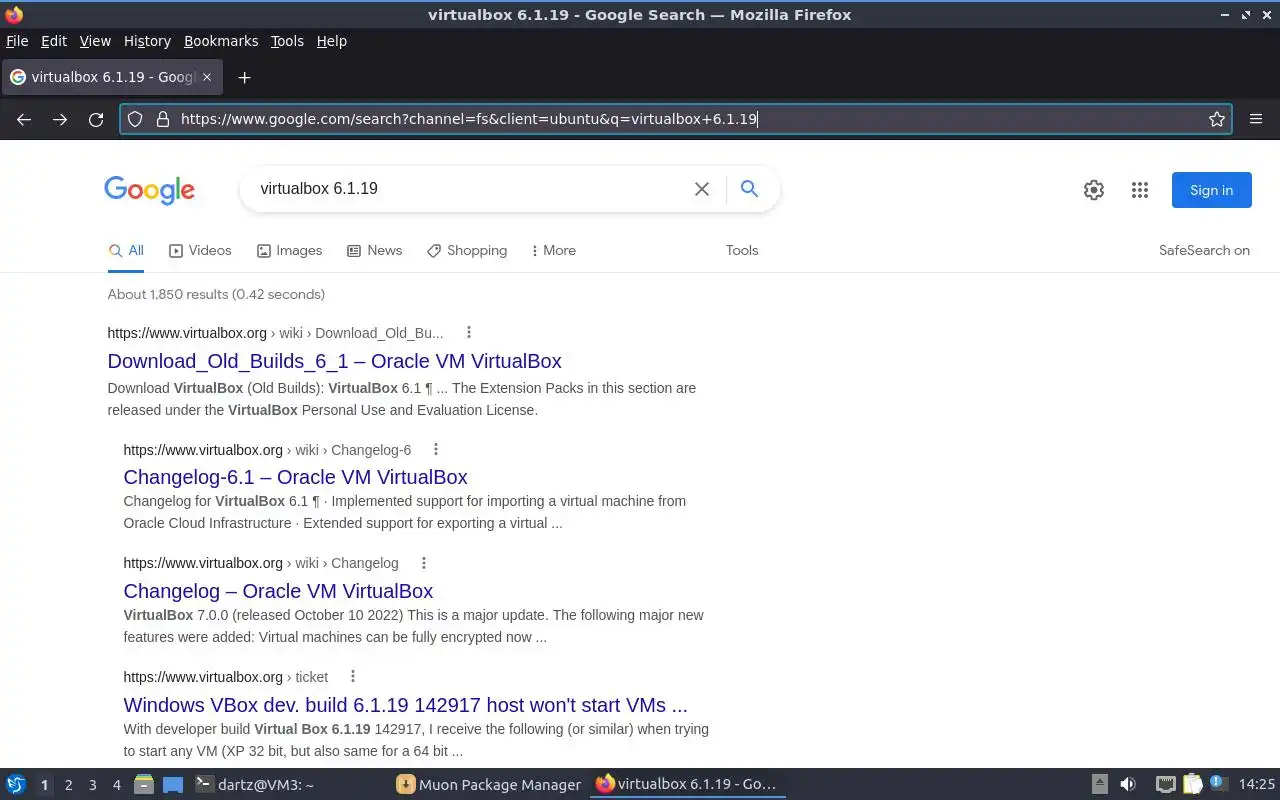Screen dimensions: 1280x800
Task: Open the Edit menu
Action: point(54,41)
